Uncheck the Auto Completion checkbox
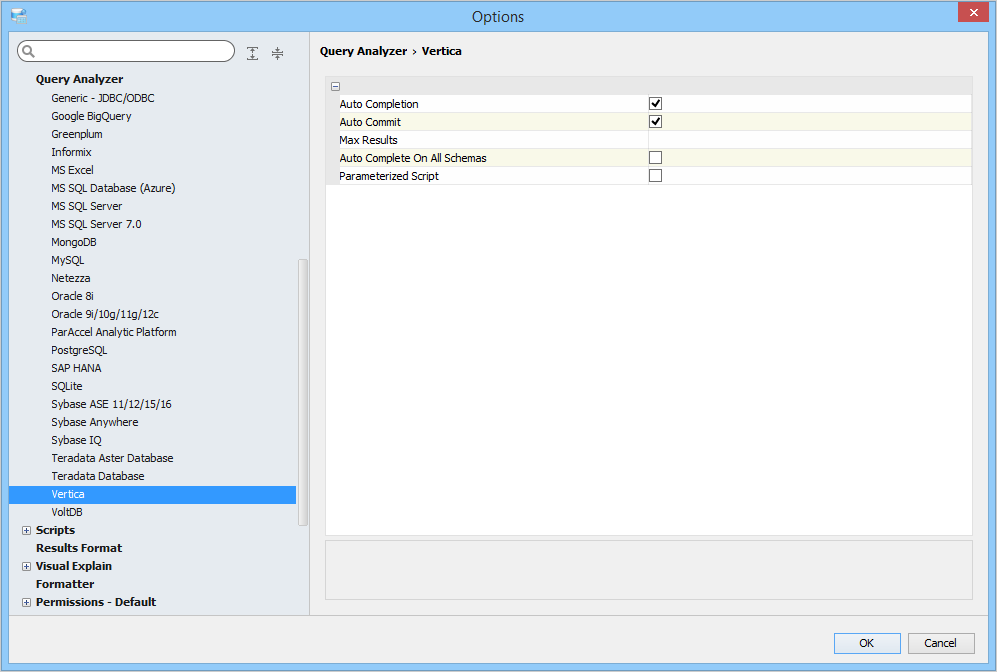Viewport: 997px width, 672px height. pos(655,104)
